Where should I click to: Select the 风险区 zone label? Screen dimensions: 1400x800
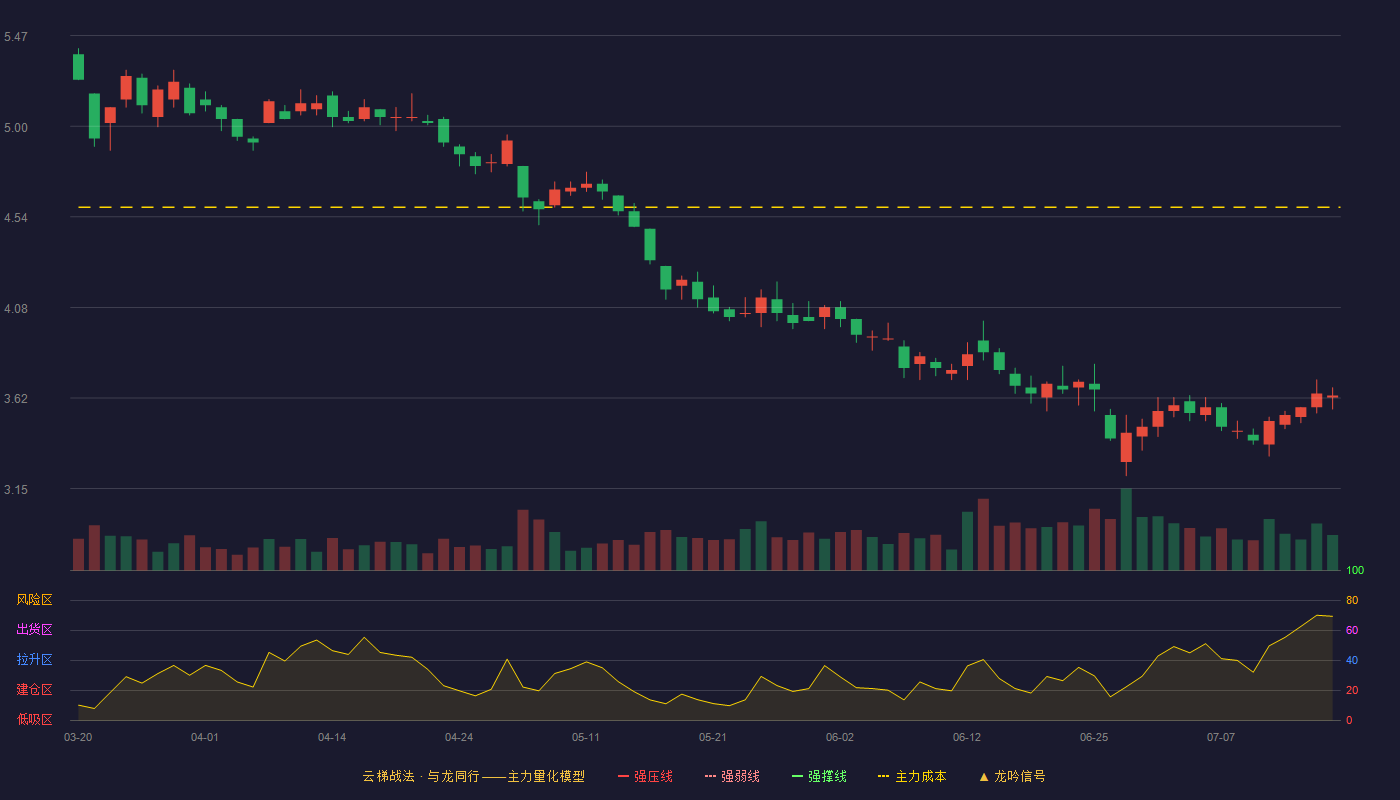pos(34,600)
